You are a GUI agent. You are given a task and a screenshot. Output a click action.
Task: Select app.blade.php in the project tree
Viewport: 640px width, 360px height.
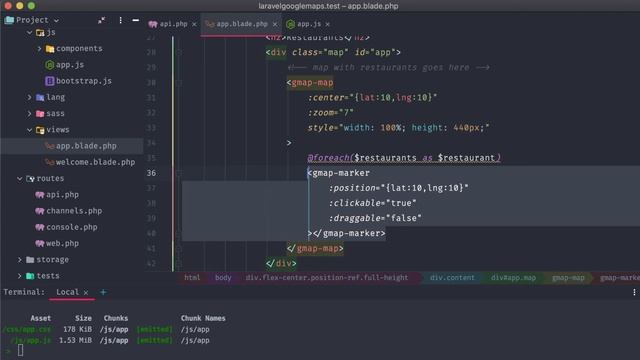click(86, 146)
